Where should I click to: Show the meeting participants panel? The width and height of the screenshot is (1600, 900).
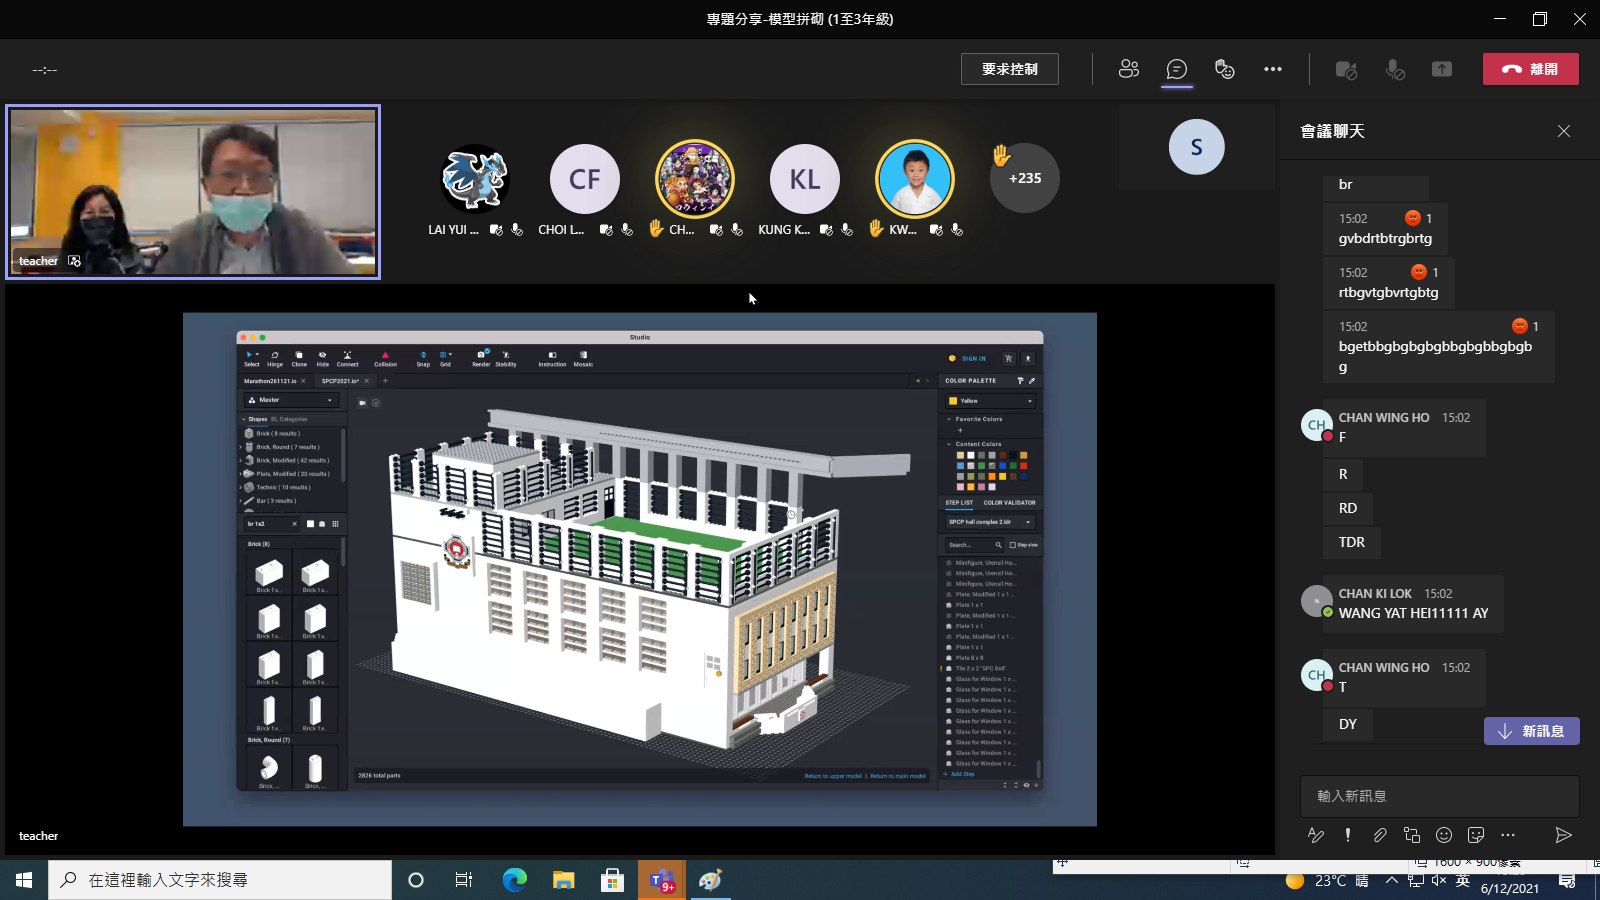(1129, 69)
